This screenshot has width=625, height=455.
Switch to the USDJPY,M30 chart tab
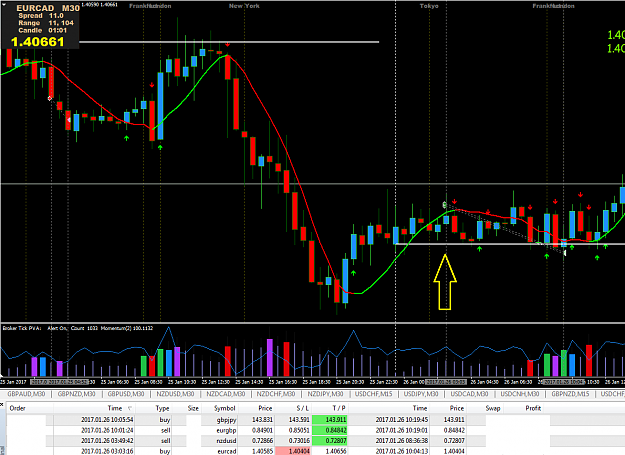[421, 394]
